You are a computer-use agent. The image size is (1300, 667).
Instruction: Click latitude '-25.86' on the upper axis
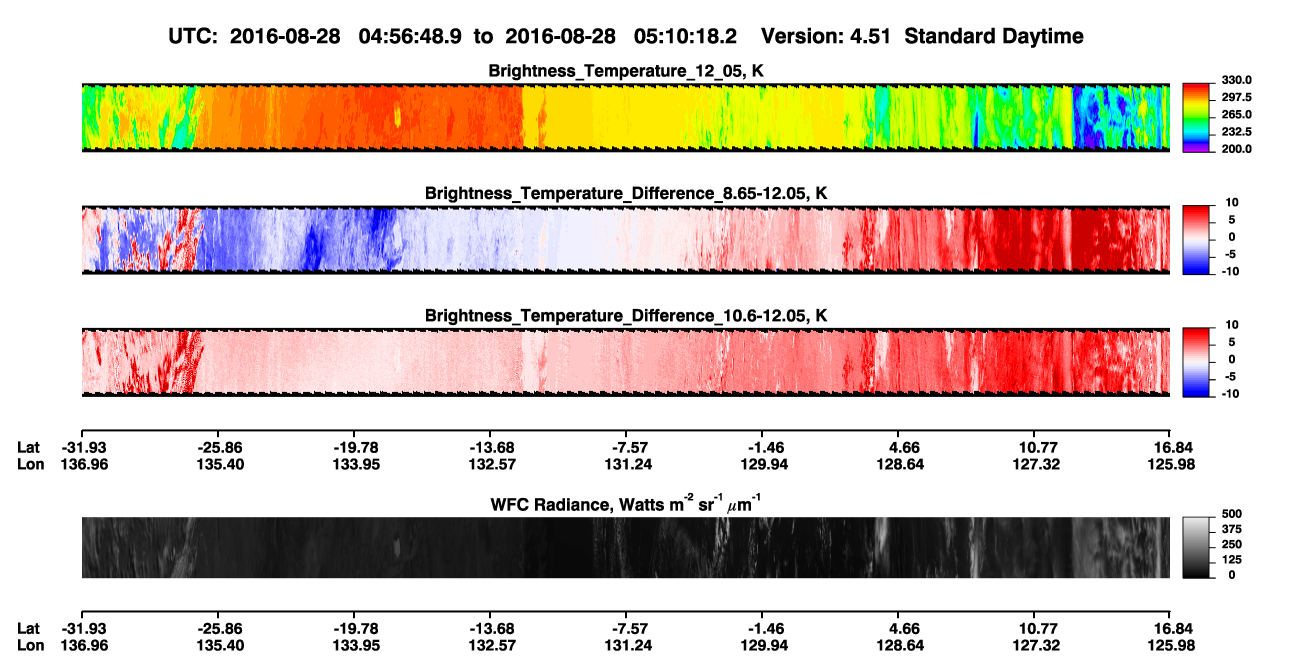point(218,447)
